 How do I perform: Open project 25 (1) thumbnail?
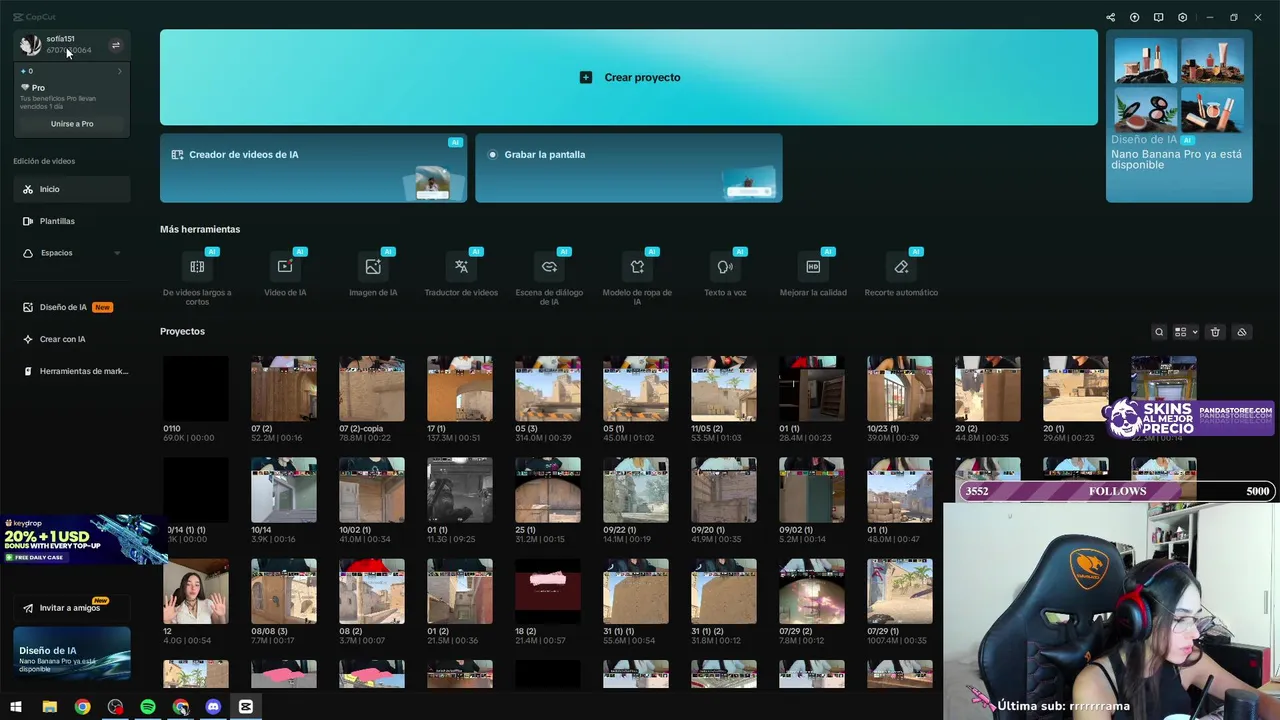click(x=548, y=490)
